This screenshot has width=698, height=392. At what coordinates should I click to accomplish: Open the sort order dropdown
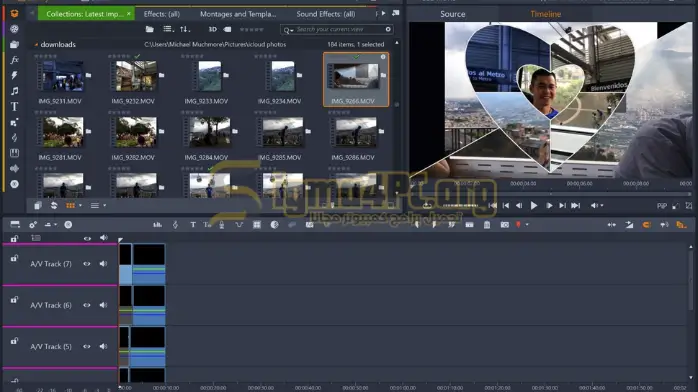[x=185, y=29]
